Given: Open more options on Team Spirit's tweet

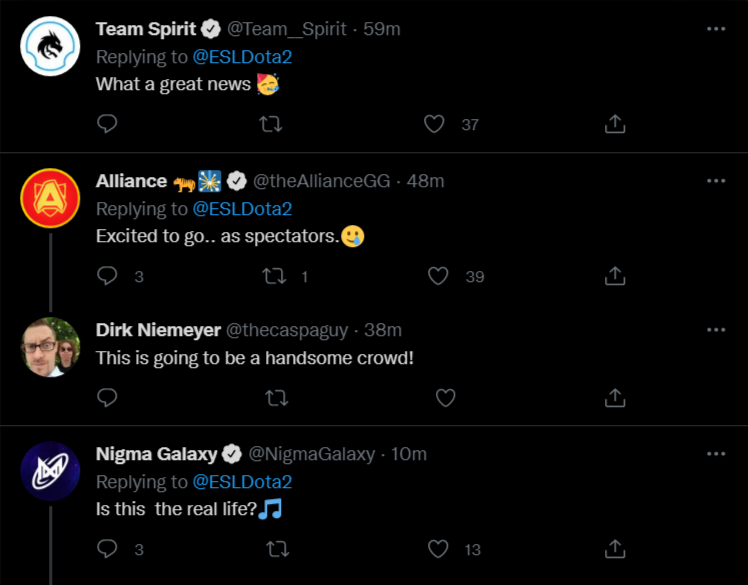Looking at the screenshot, I should (716, 29).
